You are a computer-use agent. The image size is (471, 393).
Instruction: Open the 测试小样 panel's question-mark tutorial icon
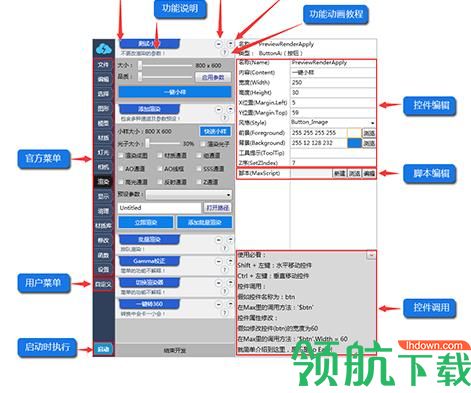225,52
